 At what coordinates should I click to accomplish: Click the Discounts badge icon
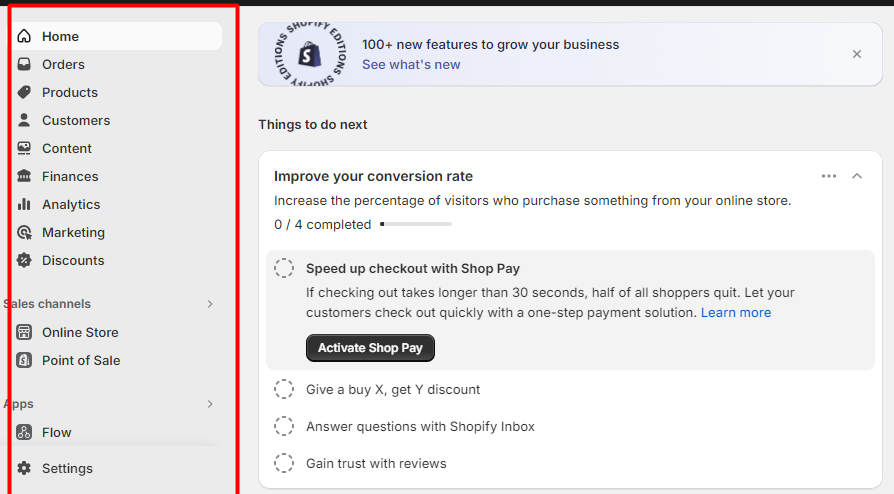pos(24,260)
